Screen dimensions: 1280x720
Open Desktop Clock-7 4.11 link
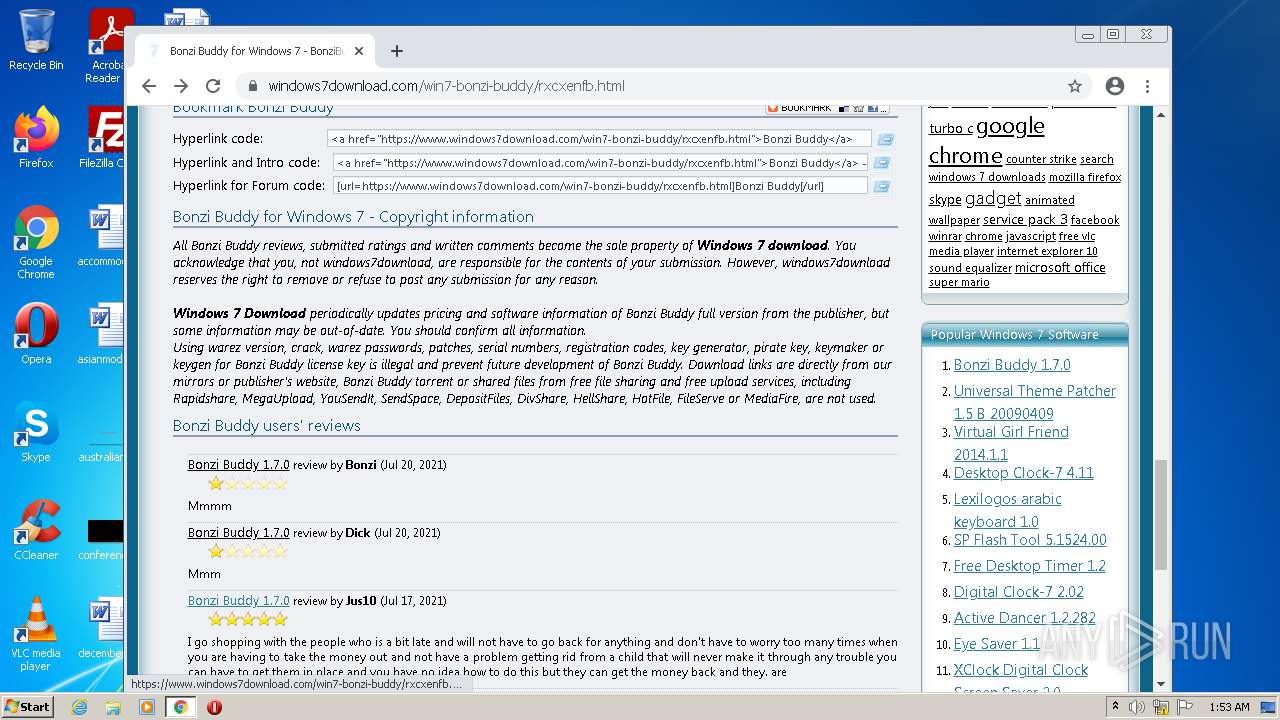tap(1024, 473)
